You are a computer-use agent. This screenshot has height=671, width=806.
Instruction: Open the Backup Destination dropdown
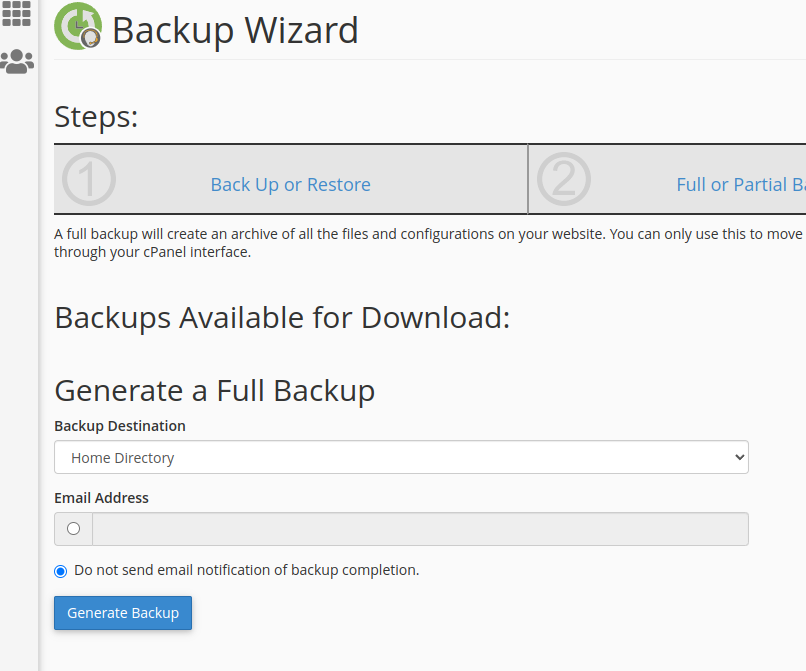click(401, 457)
